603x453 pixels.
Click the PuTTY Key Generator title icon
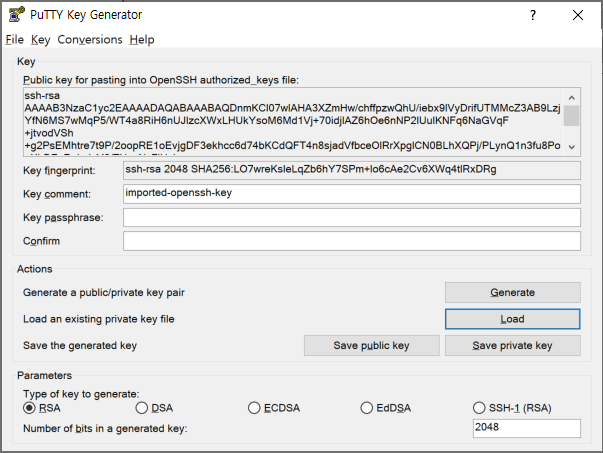(x=17, y=15)
